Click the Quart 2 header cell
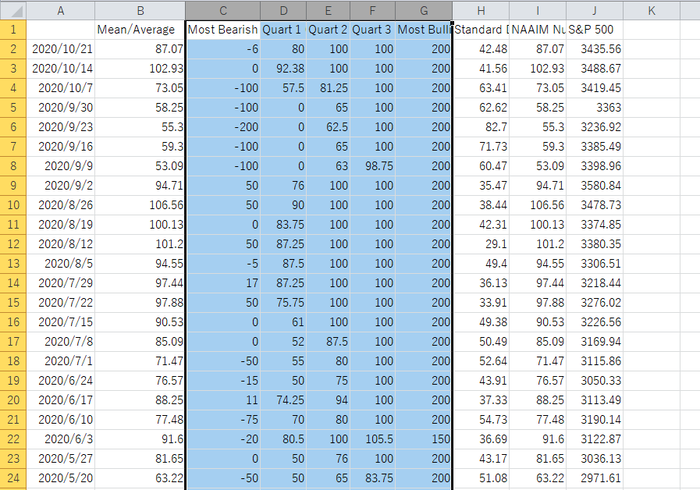The width and height of the screenshot is (700, 490). 328,29
